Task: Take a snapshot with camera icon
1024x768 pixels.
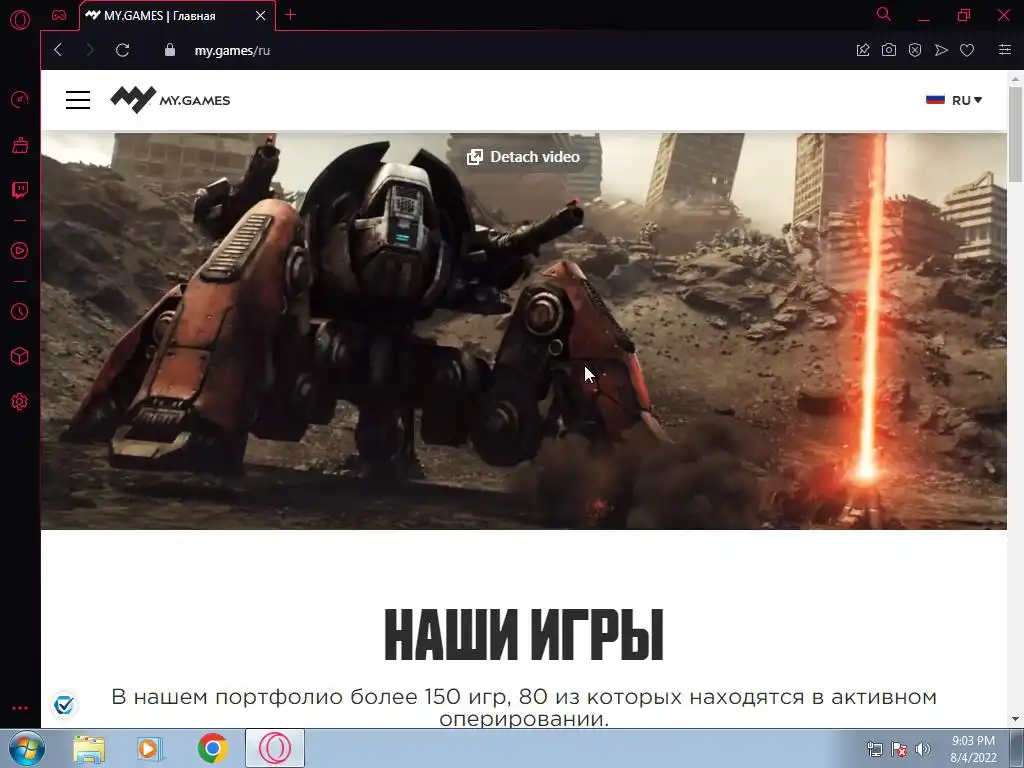Action: coord(889,50)
